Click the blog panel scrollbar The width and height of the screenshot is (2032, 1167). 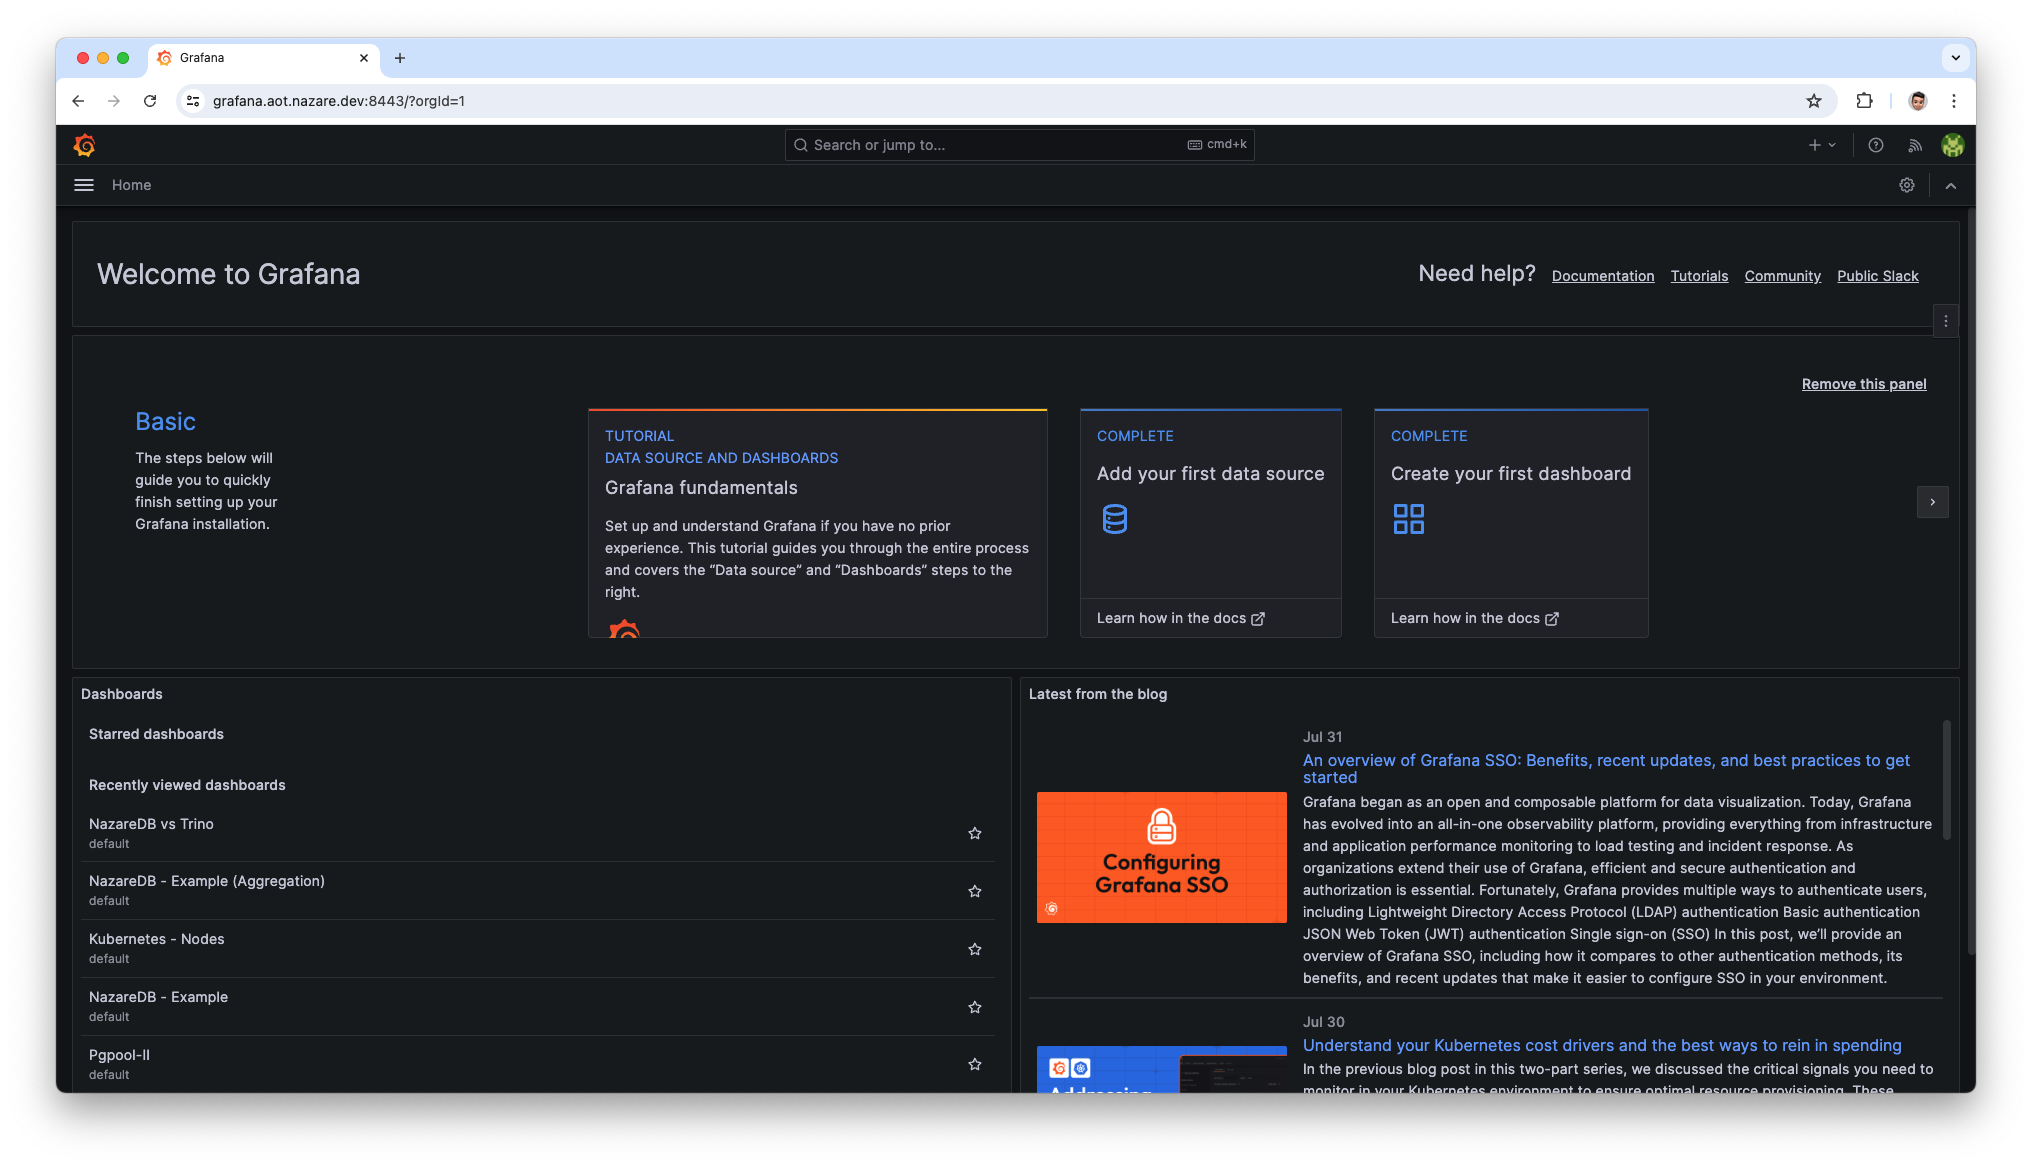[x=1946, y=779]
